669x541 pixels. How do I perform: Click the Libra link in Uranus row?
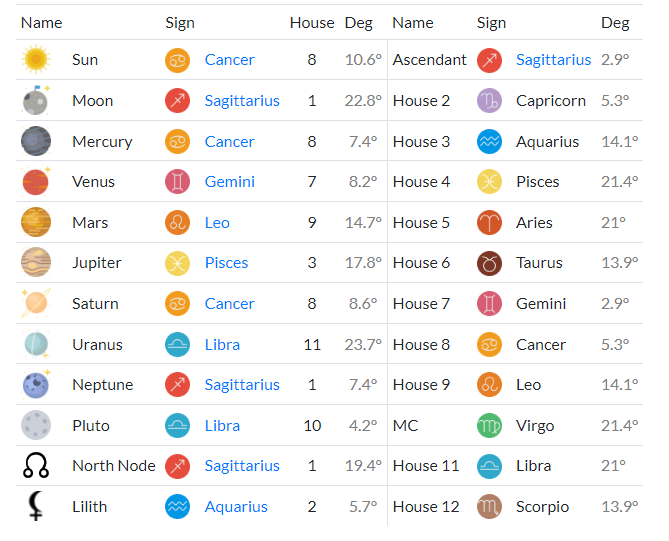(x=222, y=345)
